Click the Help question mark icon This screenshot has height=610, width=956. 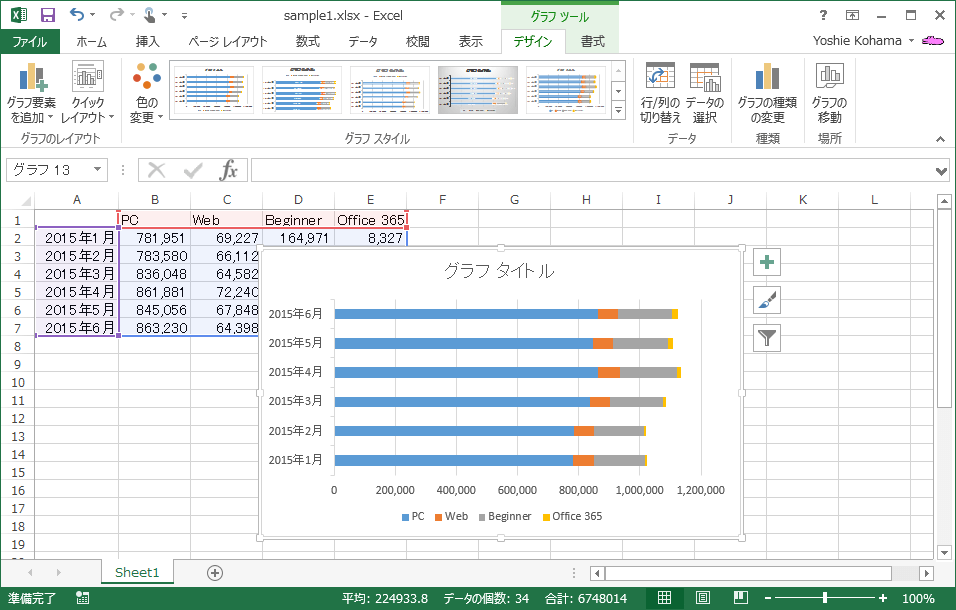tap(823, 15)
